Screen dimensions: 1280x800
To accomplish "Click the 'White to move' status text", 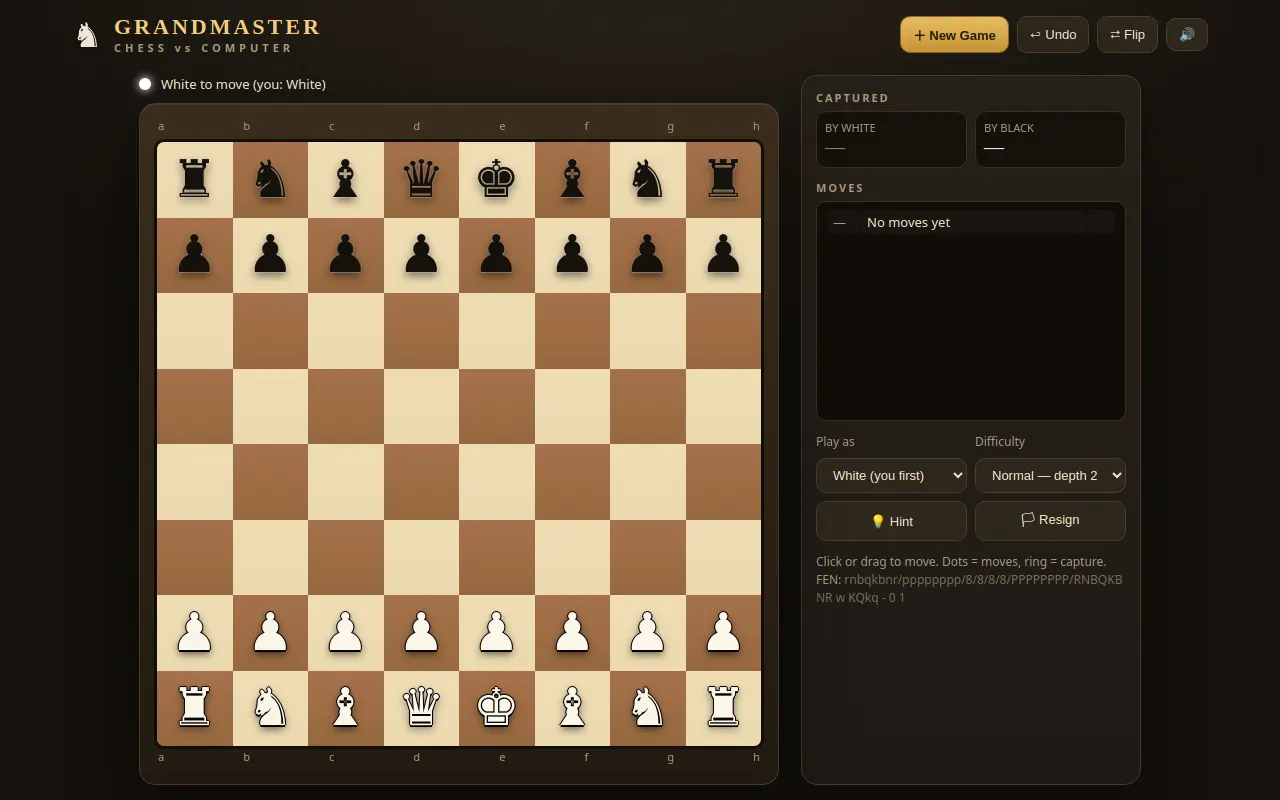I will [243, 84].
